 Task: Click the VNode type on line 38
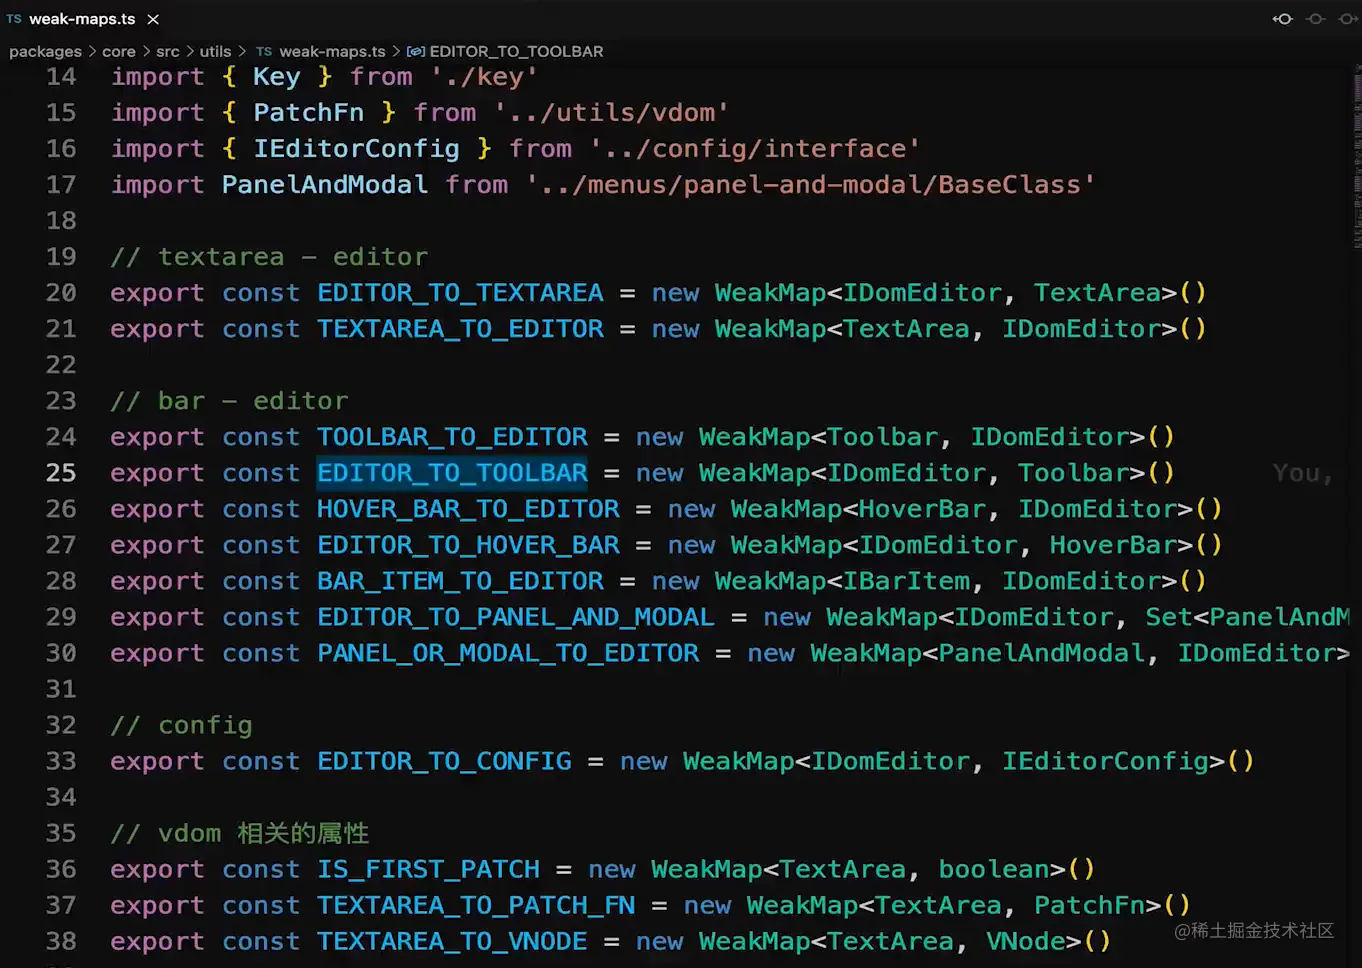pyautogui.click(x=1026, y=941)
